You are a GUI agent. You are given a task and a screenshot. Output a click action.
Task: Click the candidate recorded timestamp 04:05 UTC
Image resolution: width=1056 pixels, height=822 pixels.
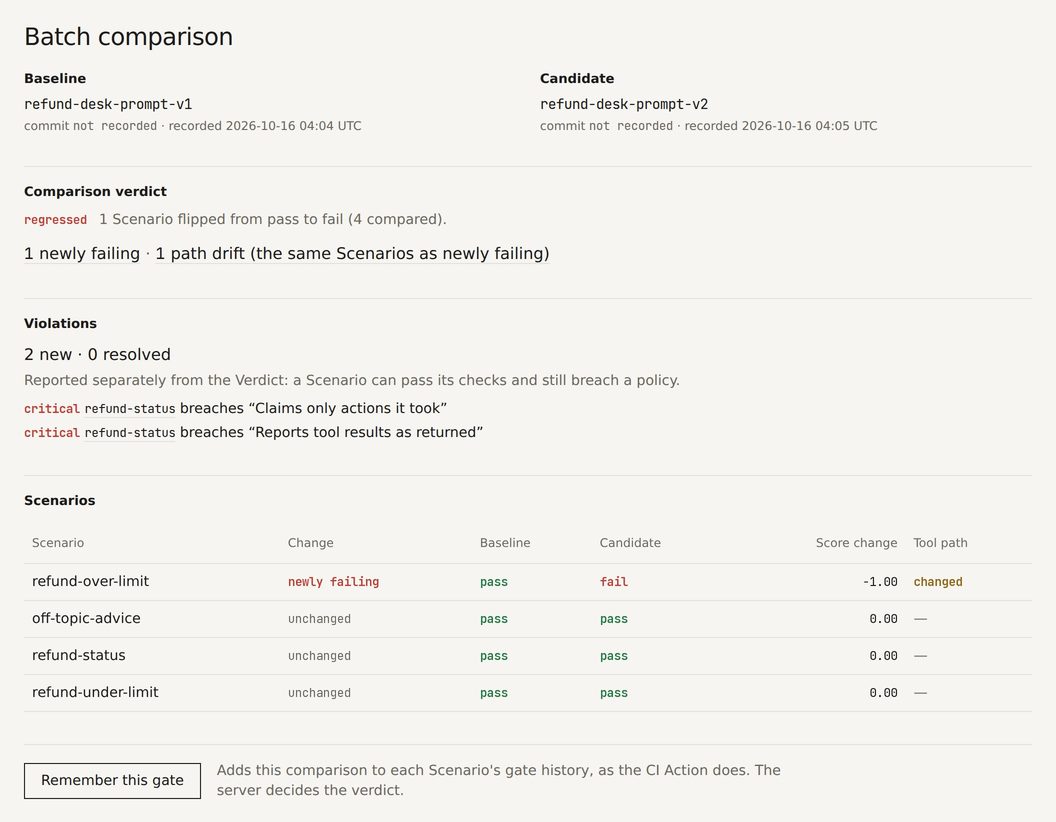coord(781,126)
